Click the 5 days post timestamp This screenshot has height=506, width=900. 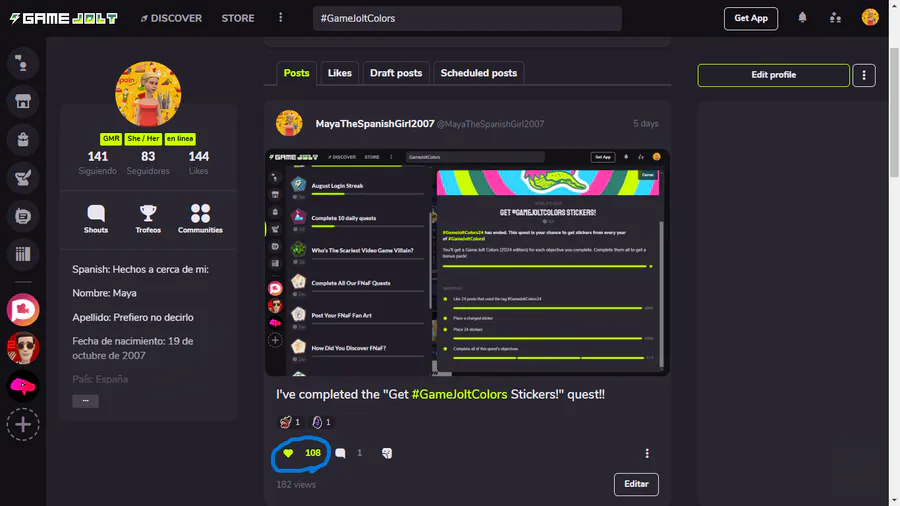click(x=646, y=124)
